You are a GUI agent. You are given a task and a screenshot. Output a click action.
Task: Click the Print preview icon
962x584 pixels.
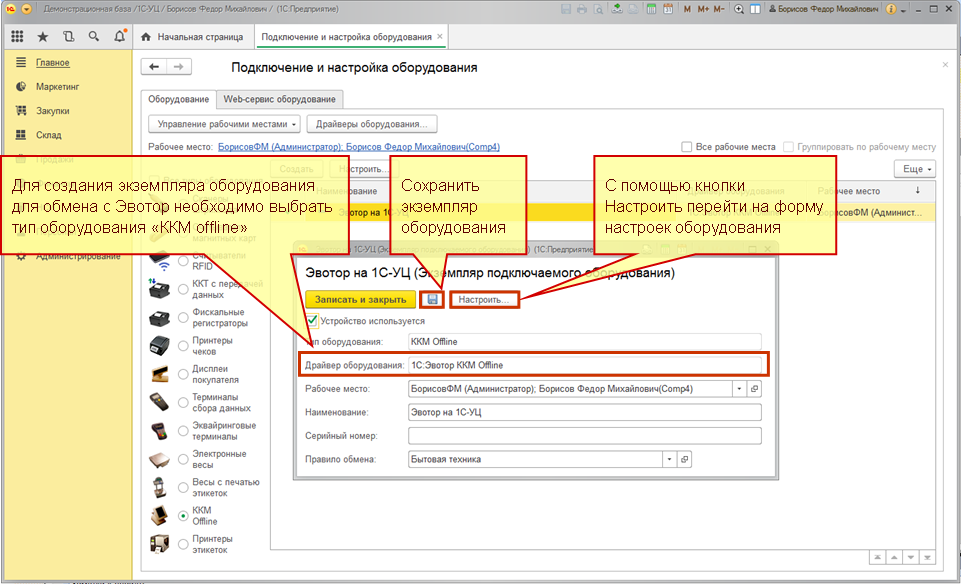coord(597,9)
